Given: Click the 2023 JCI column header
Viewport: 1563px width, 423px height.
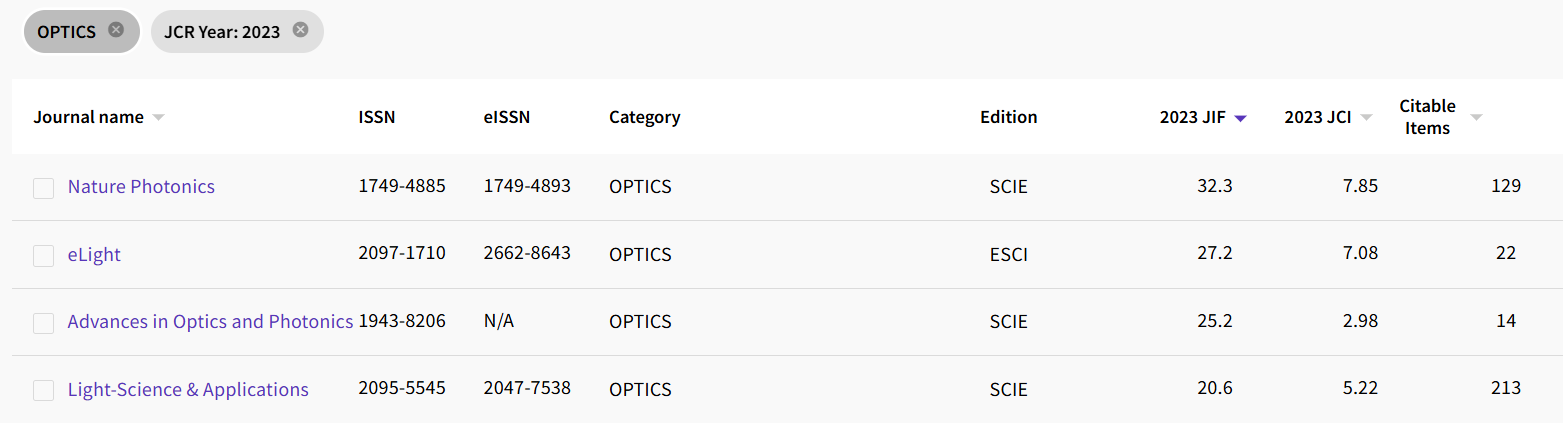Looking at the screenshot, I should click(1317, 117).
